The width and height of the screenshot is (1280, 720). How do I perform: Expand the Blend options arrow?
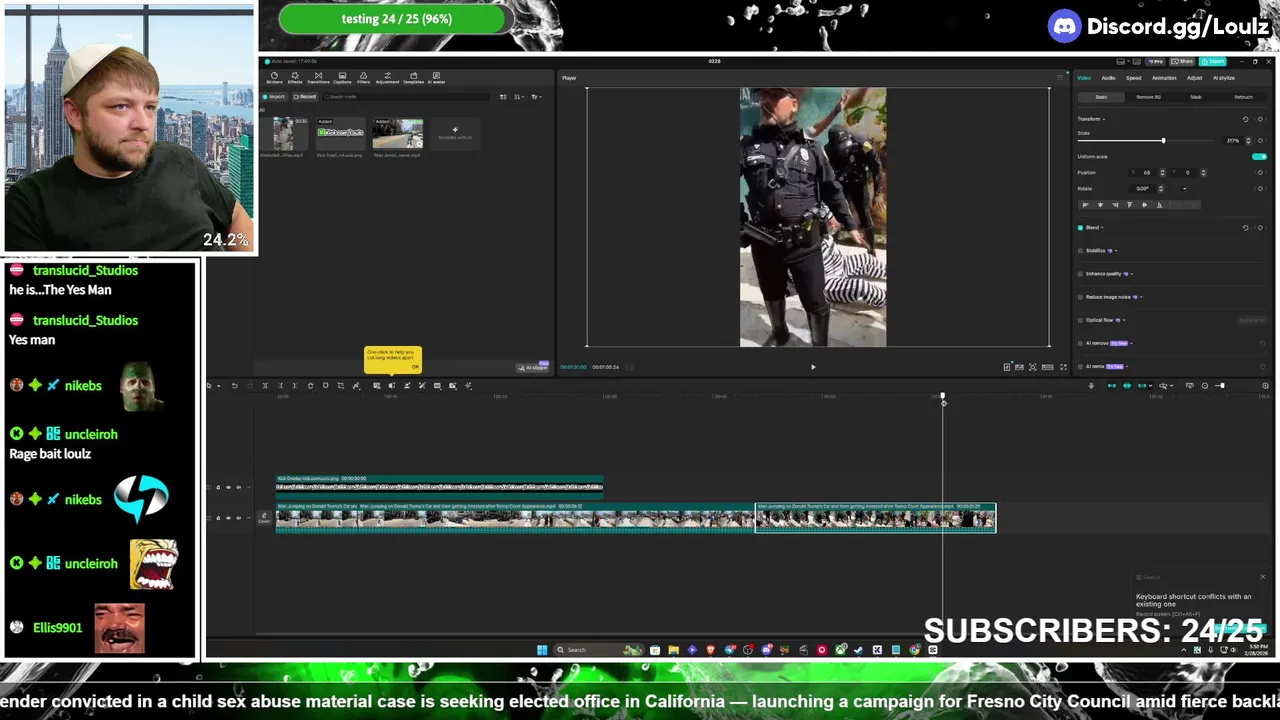1102,227
